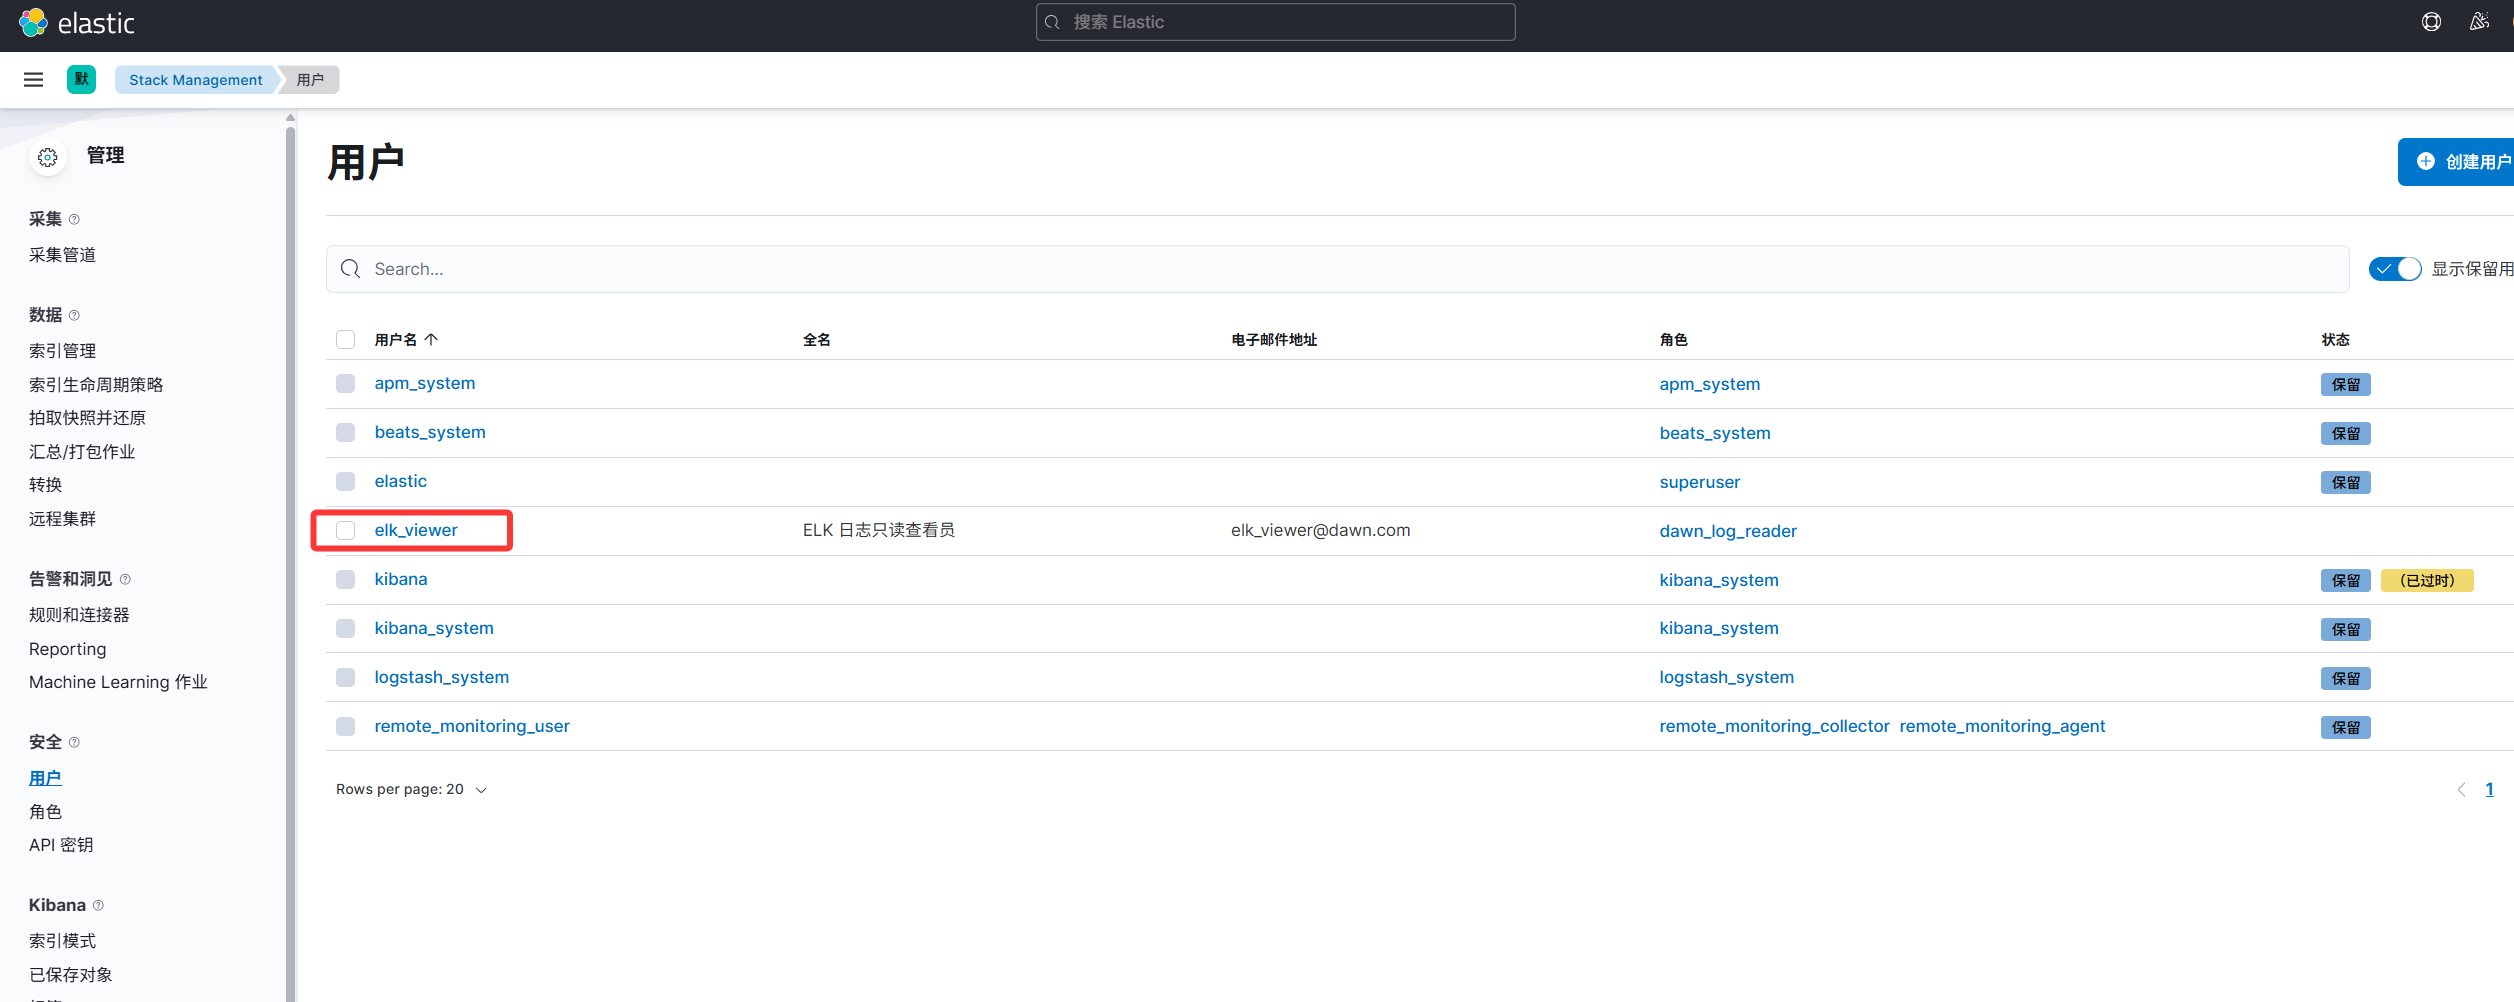Open 角色 in the sidebar

point(46,812)
